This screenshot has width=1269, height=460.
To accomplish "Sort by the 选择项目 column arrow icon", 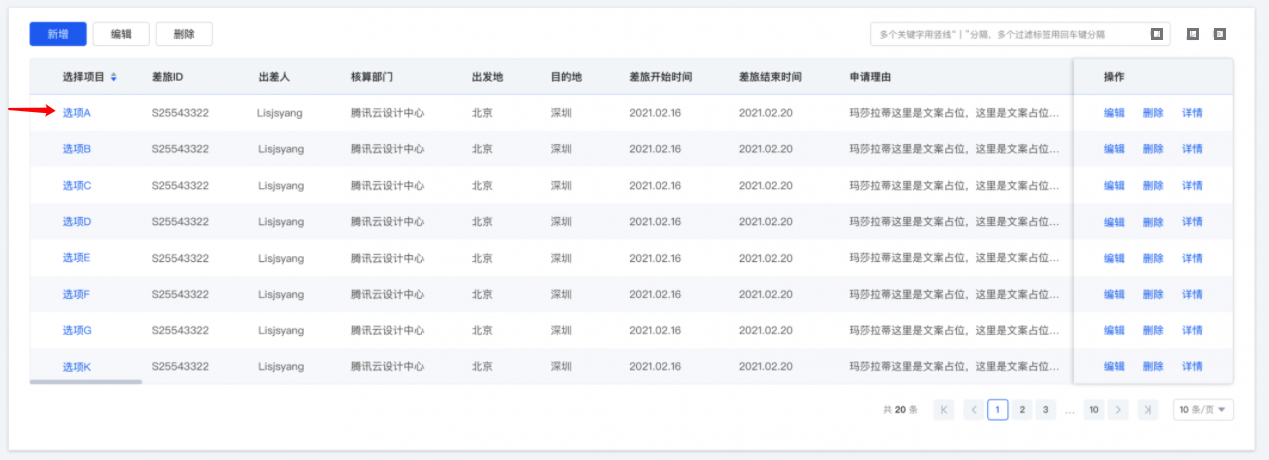I will click(113, 77).
